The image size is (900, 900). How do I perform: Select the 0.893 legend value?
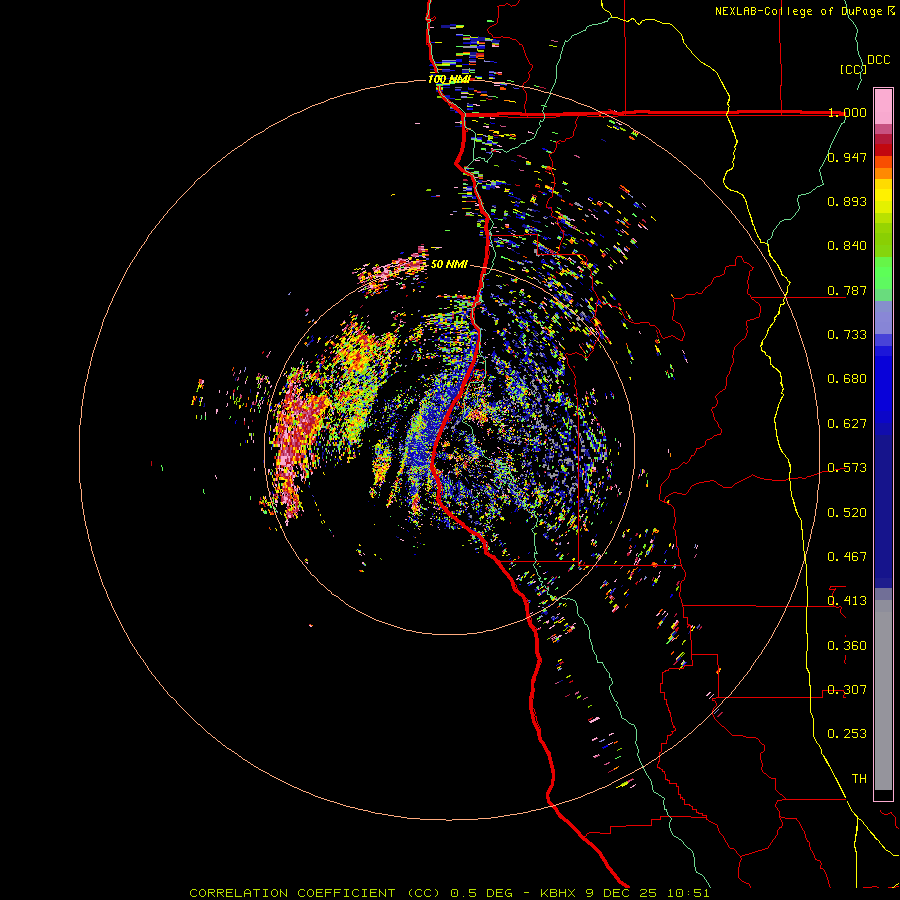coord(847,201)
